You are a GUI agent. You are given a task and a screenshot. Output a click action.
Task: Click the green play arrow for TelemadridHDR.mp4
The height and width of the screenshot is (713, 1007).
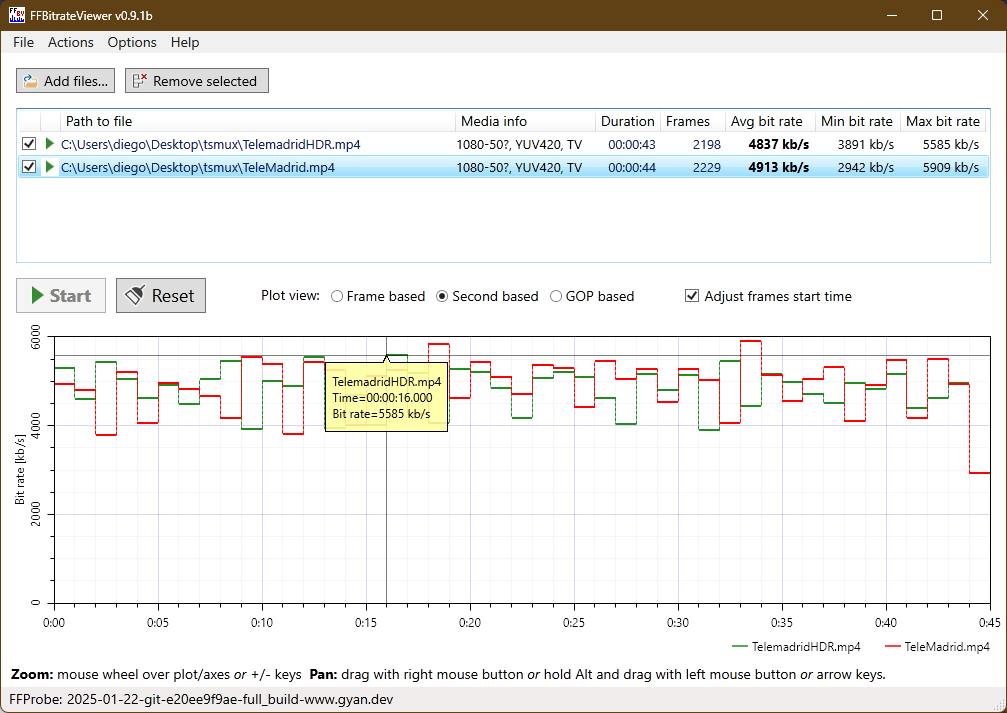pyautogui.click(x=49, y=144)
